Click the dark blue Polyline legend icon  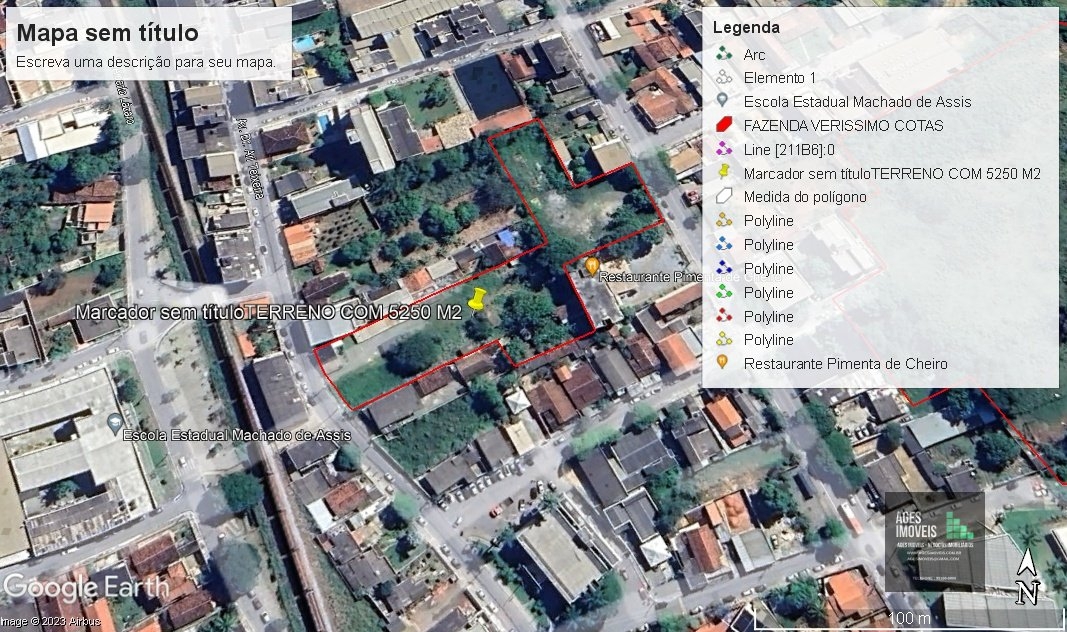pyautogui.click(x=724, y=269)
